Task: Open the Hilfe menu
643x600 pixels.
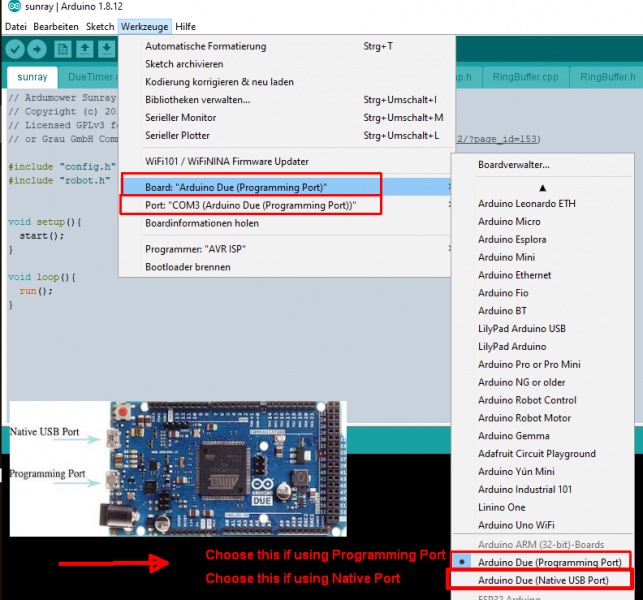Action: pyautogui.click(x=185, y=27)
